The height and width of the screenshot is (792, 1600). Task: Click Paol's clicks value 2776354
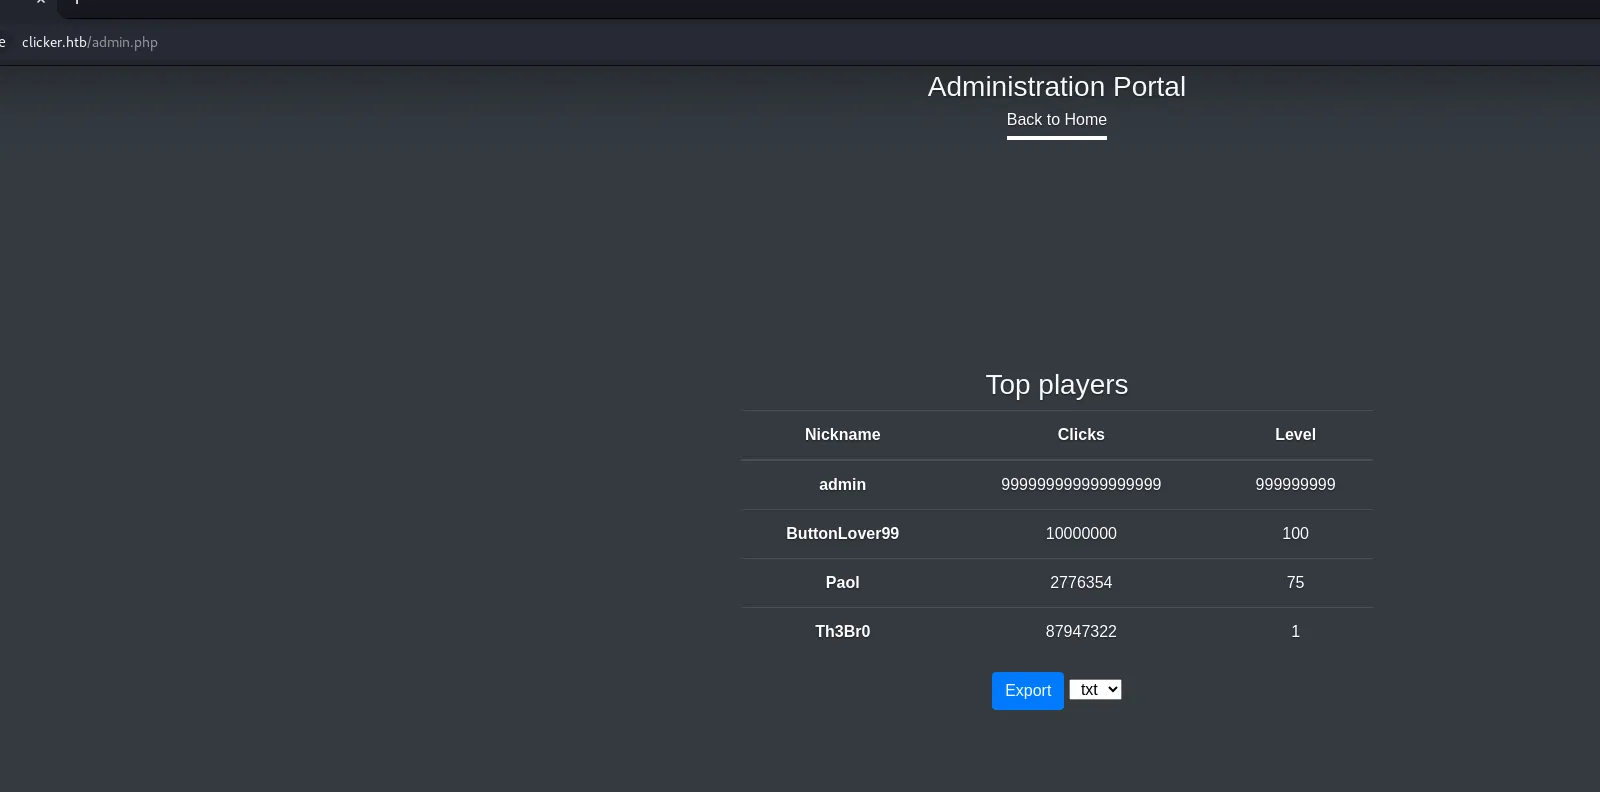1081,583
